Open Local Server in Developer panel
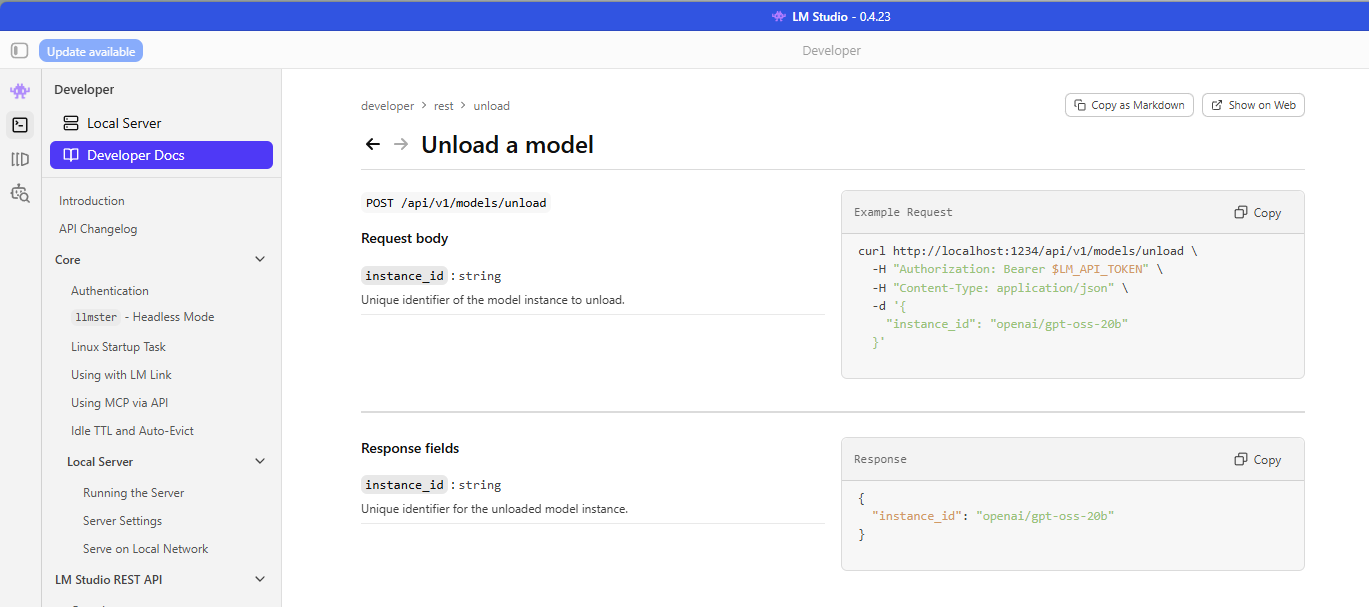 [x=161, y=123]
